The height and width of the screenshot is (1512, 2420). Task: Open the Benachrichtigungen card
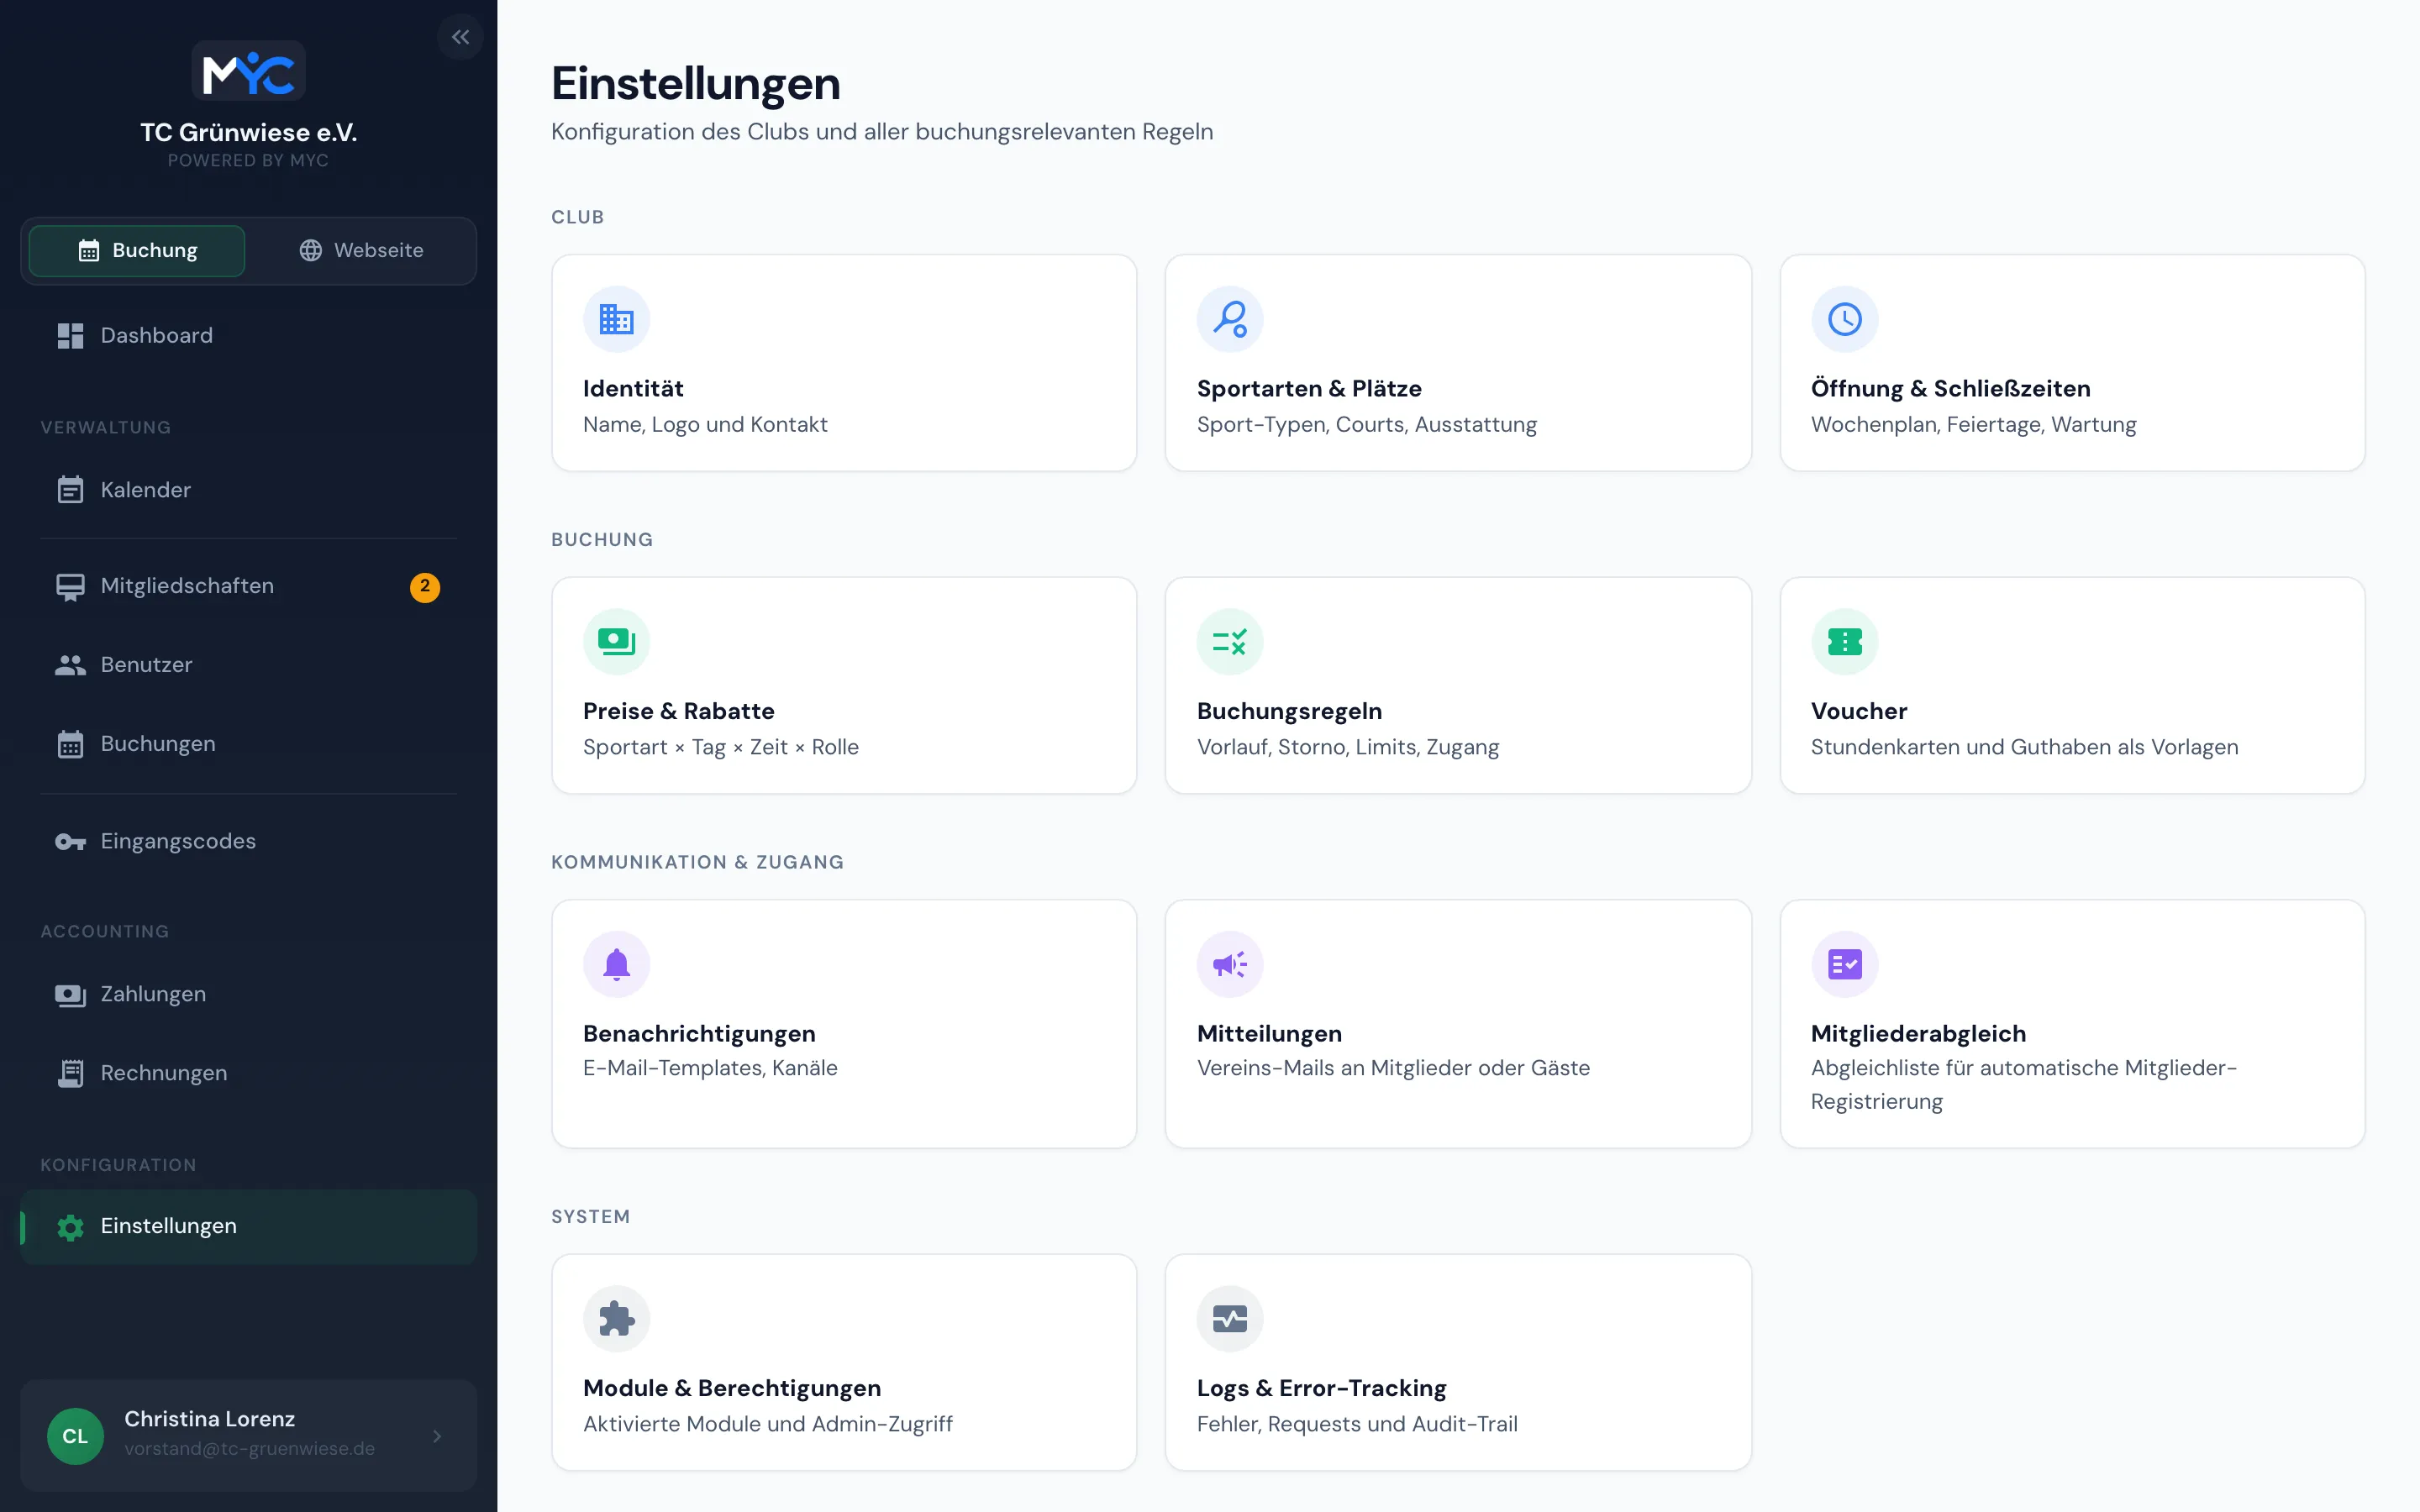click(x=844, y=1024)
